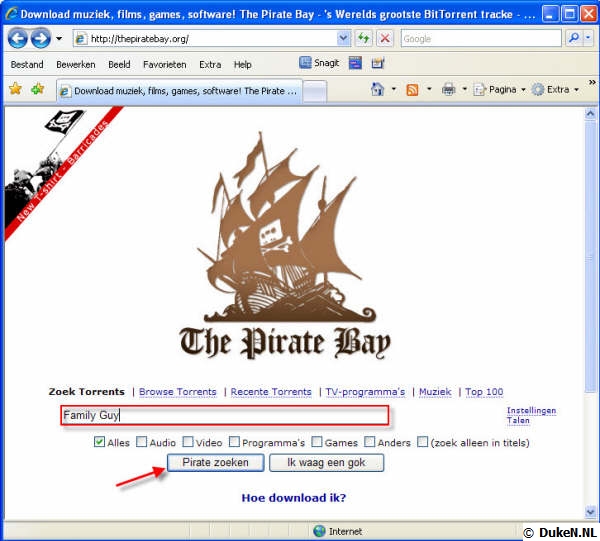Click the scrollbar up arrow

point(590,114)
